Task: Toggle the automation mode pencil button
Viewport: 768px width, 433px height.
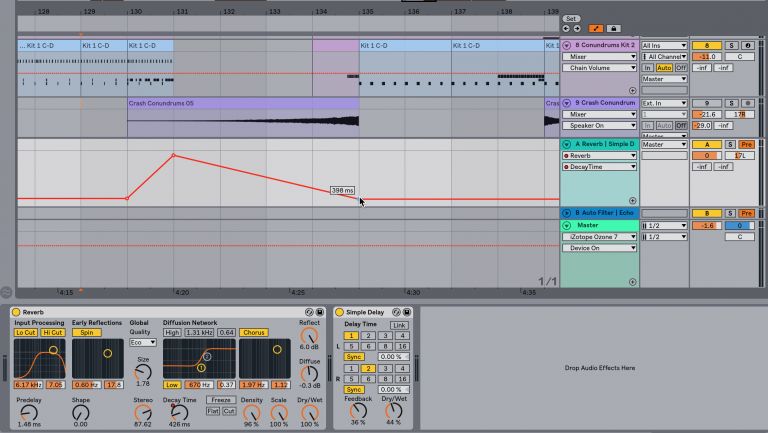Action: [x=596, y=29]
